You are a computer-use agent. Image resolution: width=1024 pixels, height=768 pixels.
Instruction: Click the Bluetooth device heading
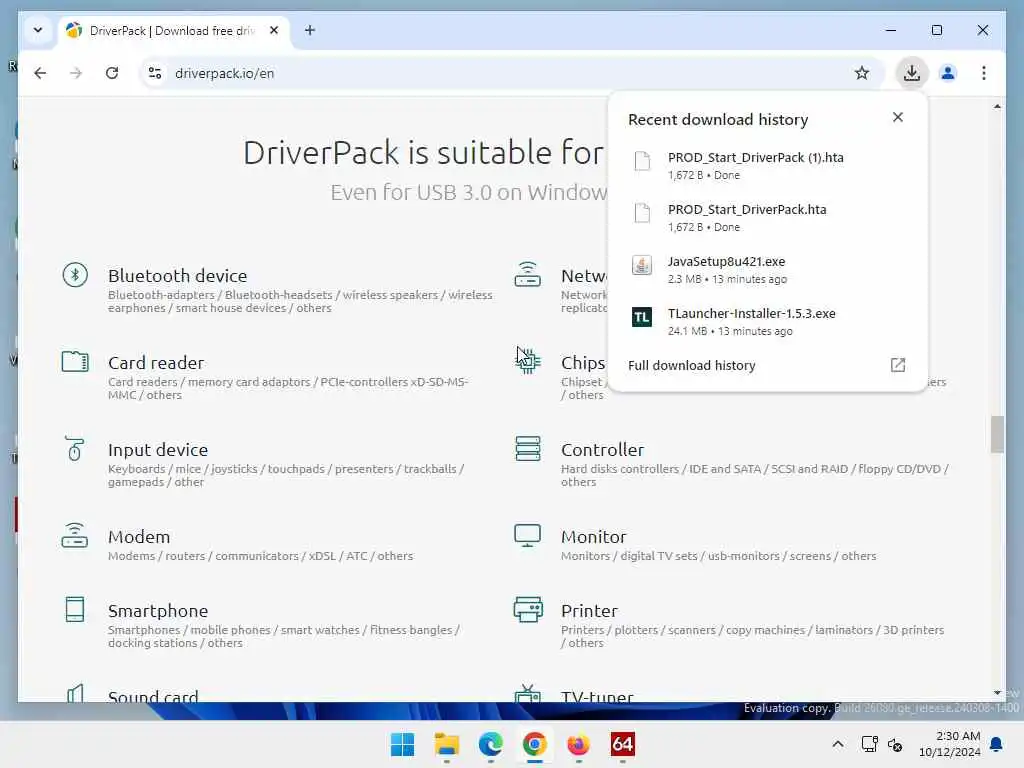pyautogui.click(x=178, y=276)
